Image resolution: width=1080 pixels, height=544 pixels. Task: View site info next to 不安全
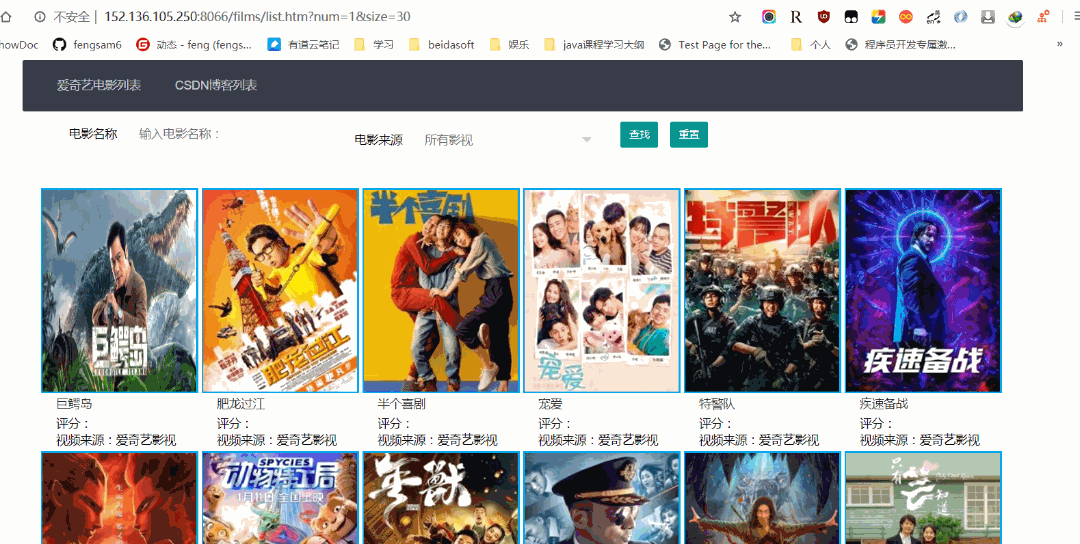(39, 17)
